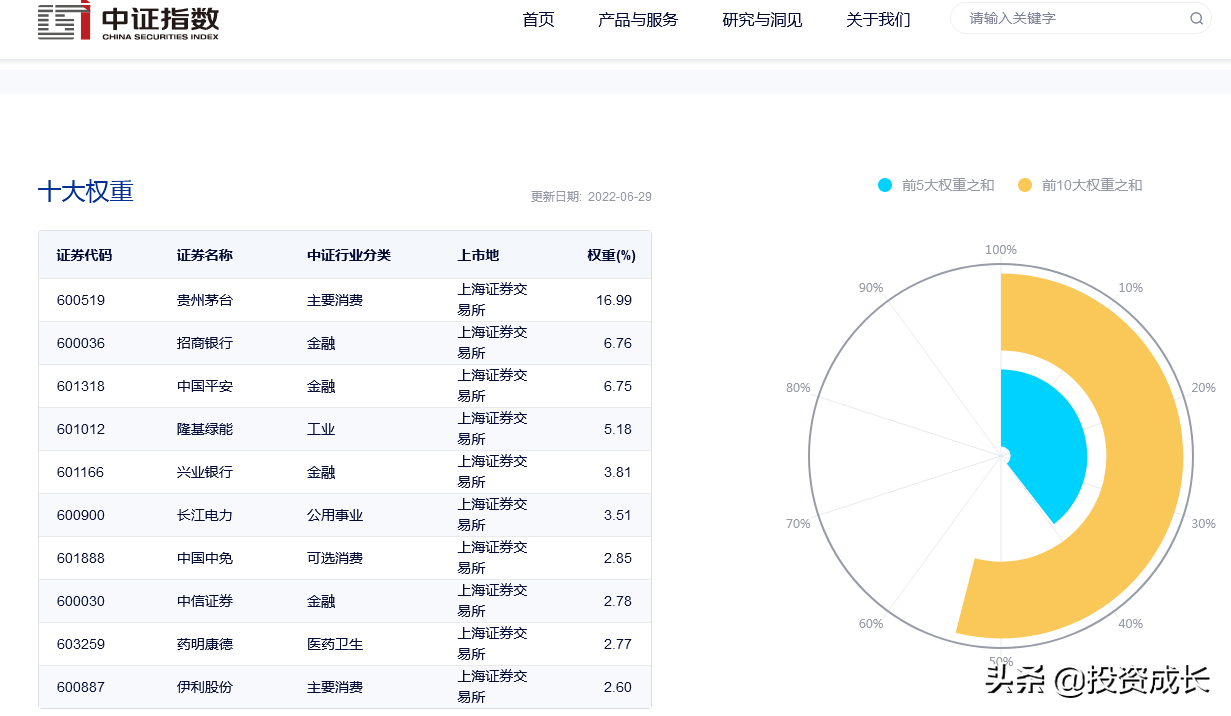The height and width of the screenshot is (716, 1231).
Task: Select stock code 601888
Action: point(81,558)
